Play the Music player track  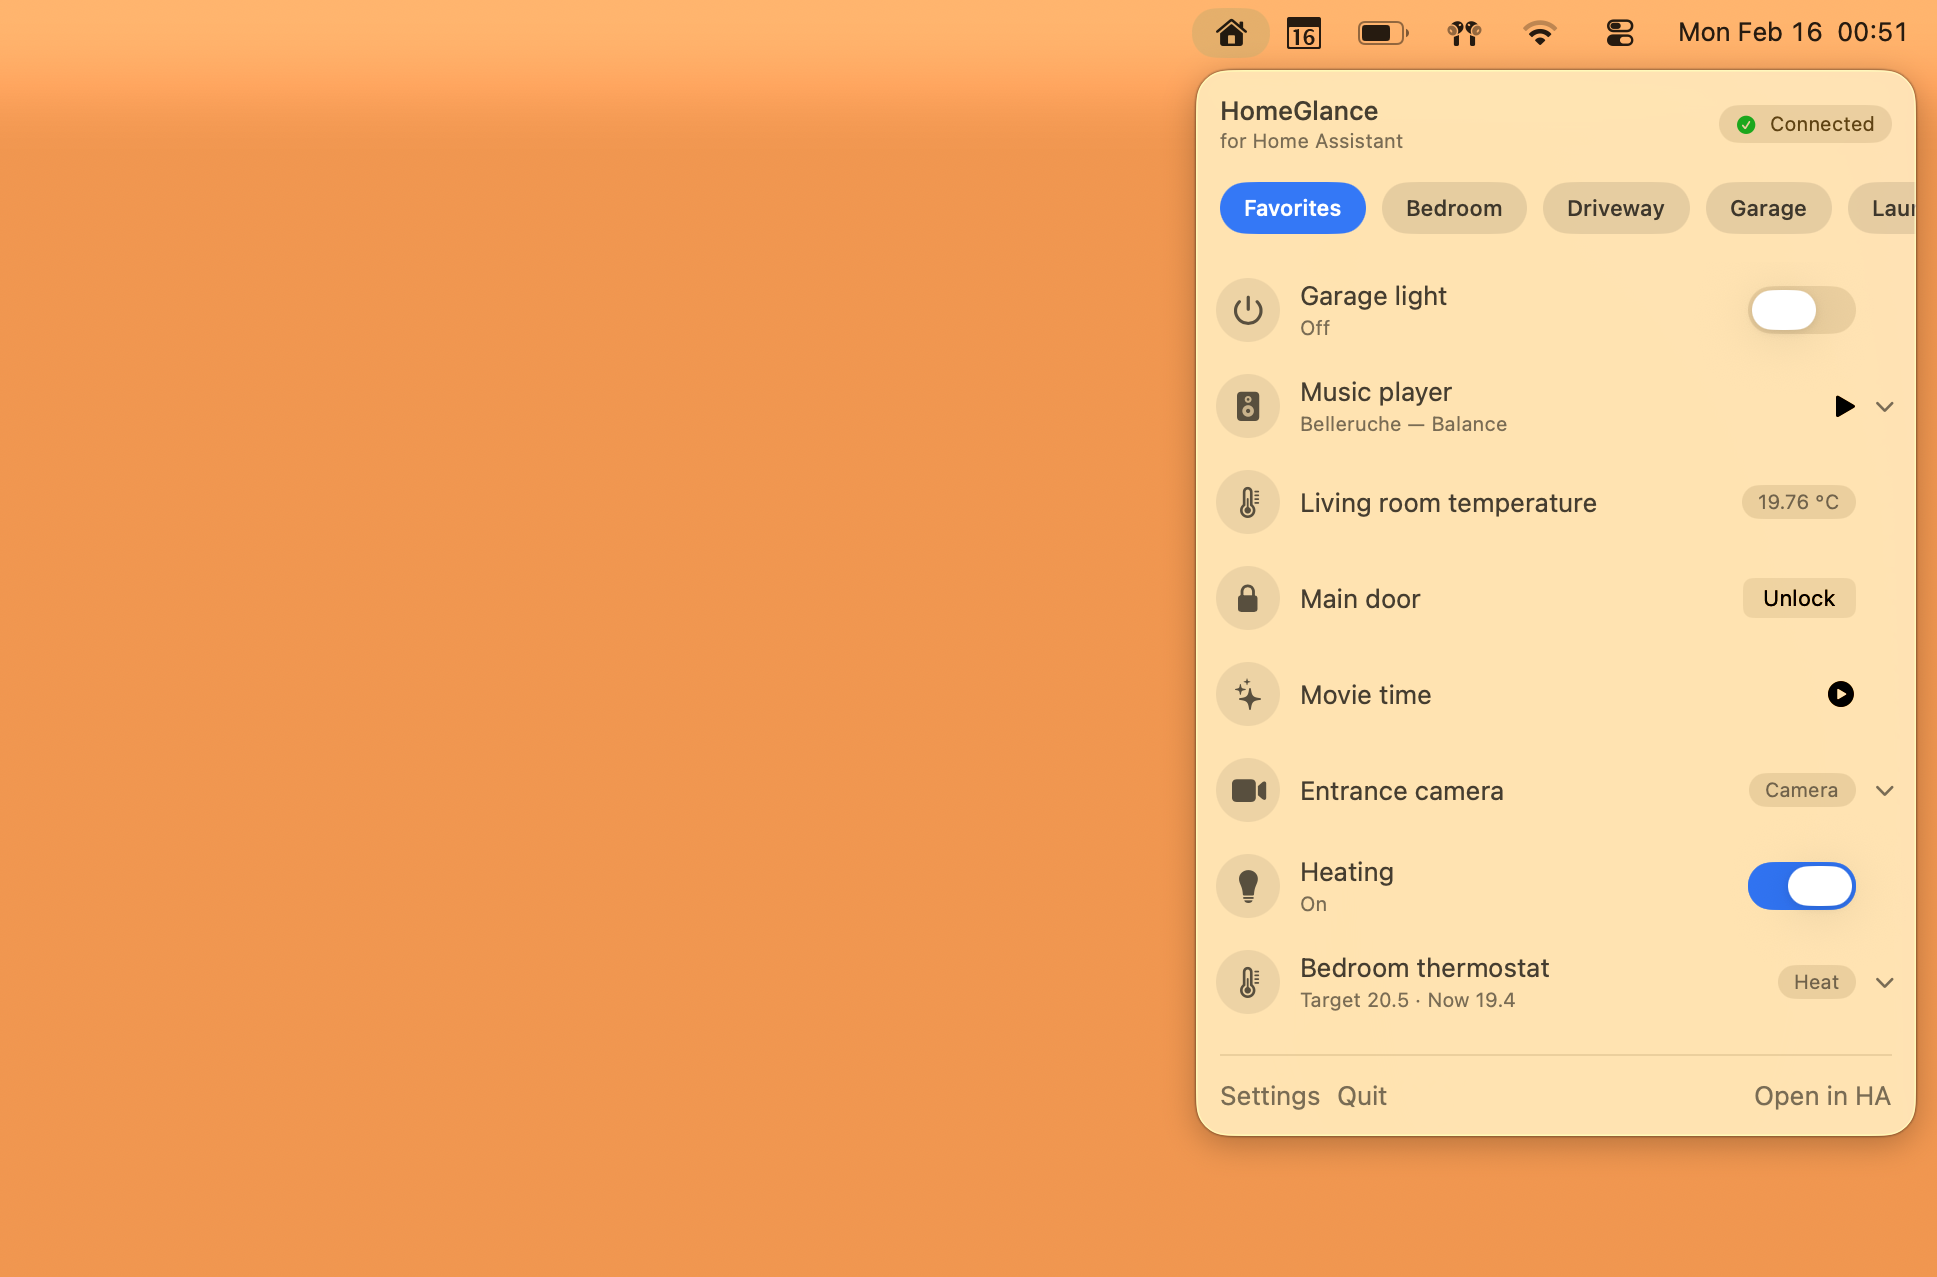pyautogui.click(x=1844, y=406)
